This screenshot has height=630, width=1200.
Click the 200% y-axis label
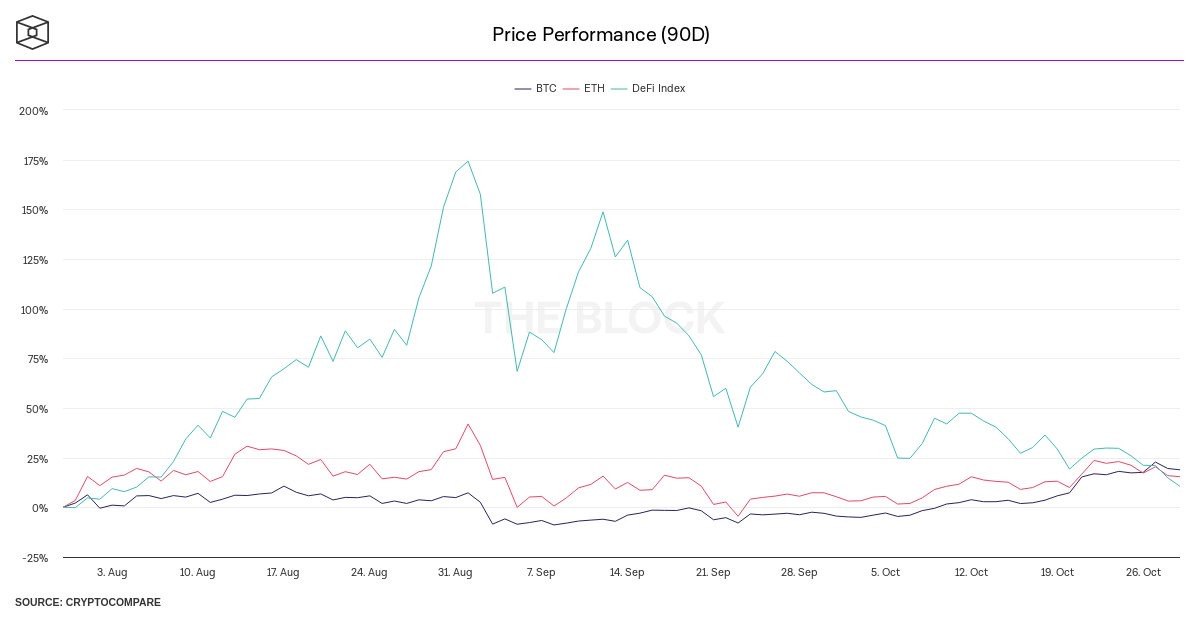tap(34, 111)
